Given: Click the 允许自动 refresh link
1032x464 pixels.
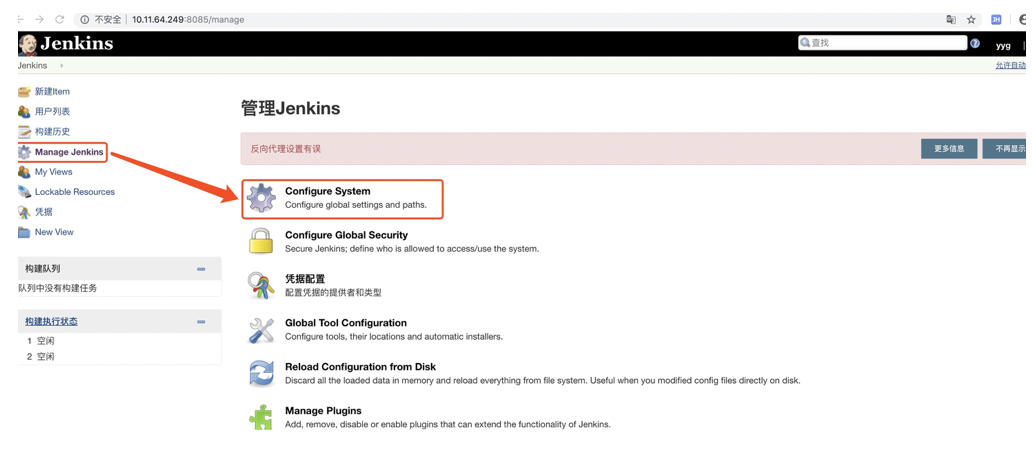Looking at the screenshot, I should (x=1010, y=66).
